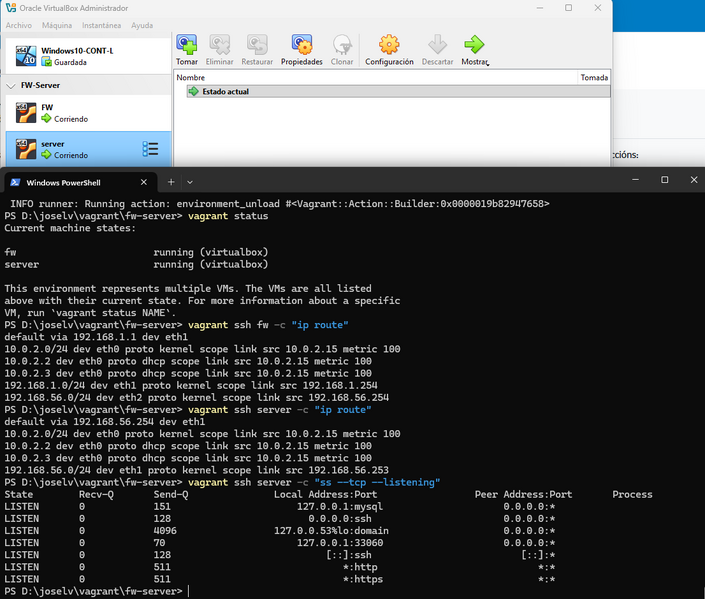This screenshot has height=599, width=705.
Task: Minimize the terminal window
Action: [x=635, y=180]
